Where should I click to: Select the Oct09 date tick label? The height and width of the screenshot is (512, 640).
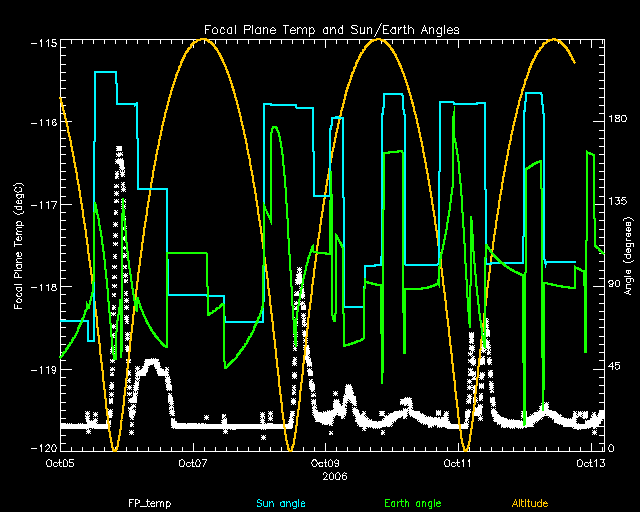pos(324,464)
